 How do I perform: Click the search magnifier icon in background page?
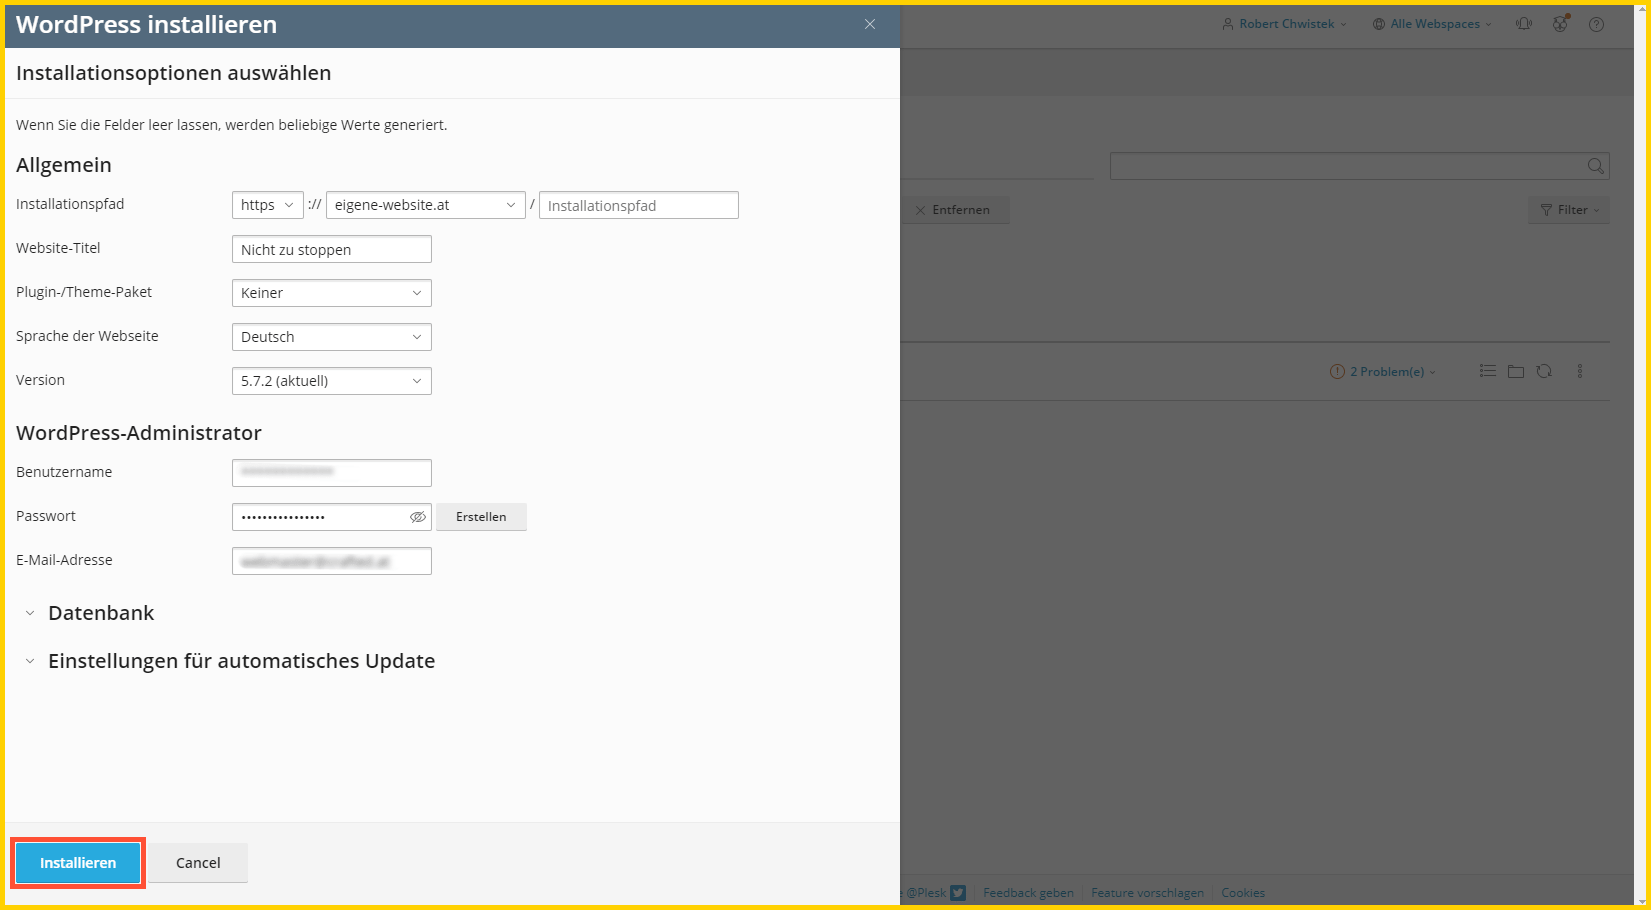(x=1596, y=166)
